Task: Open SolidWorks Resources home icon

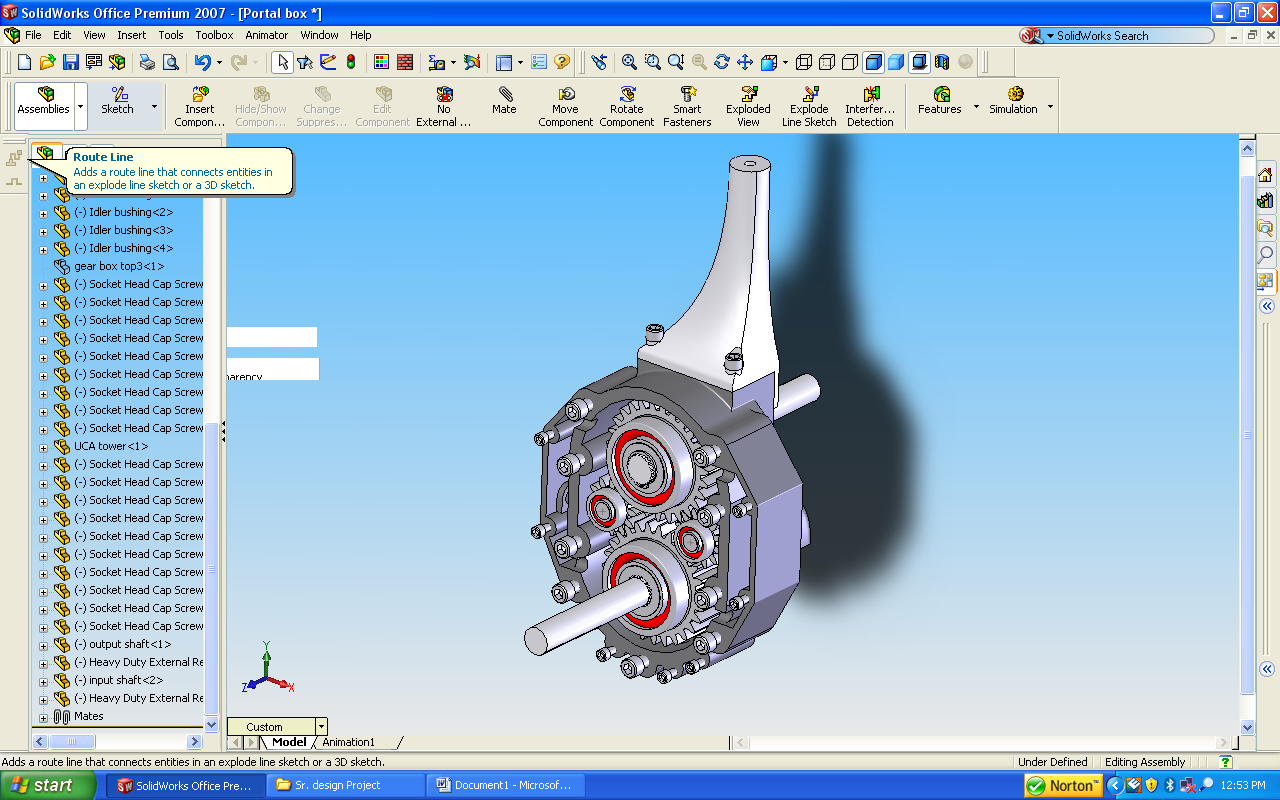Action: click(x=1266, y=174)
